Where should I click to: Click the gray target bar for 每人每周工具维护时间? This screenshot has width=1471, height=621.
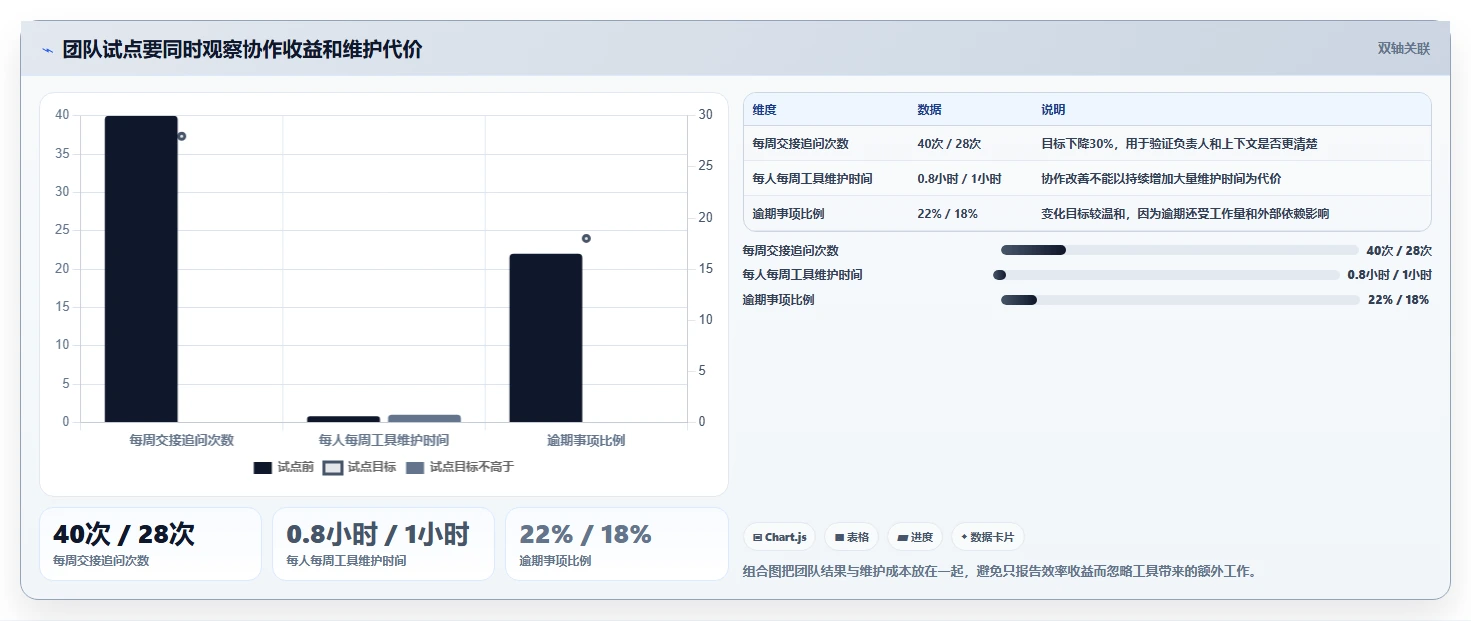tap(424, 418)
